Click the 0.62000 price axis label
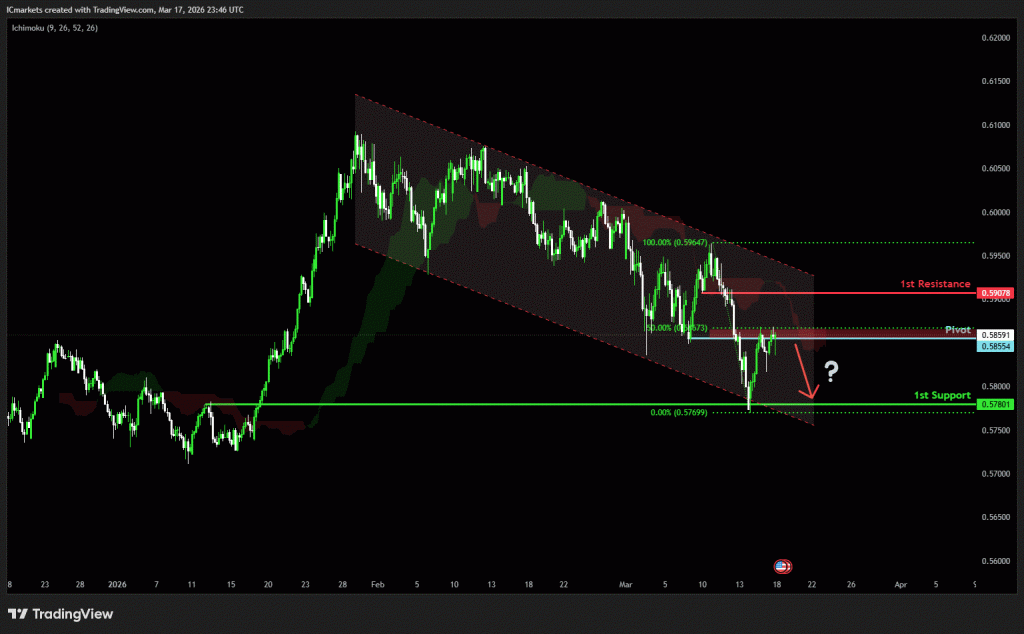 coord(996,38)
